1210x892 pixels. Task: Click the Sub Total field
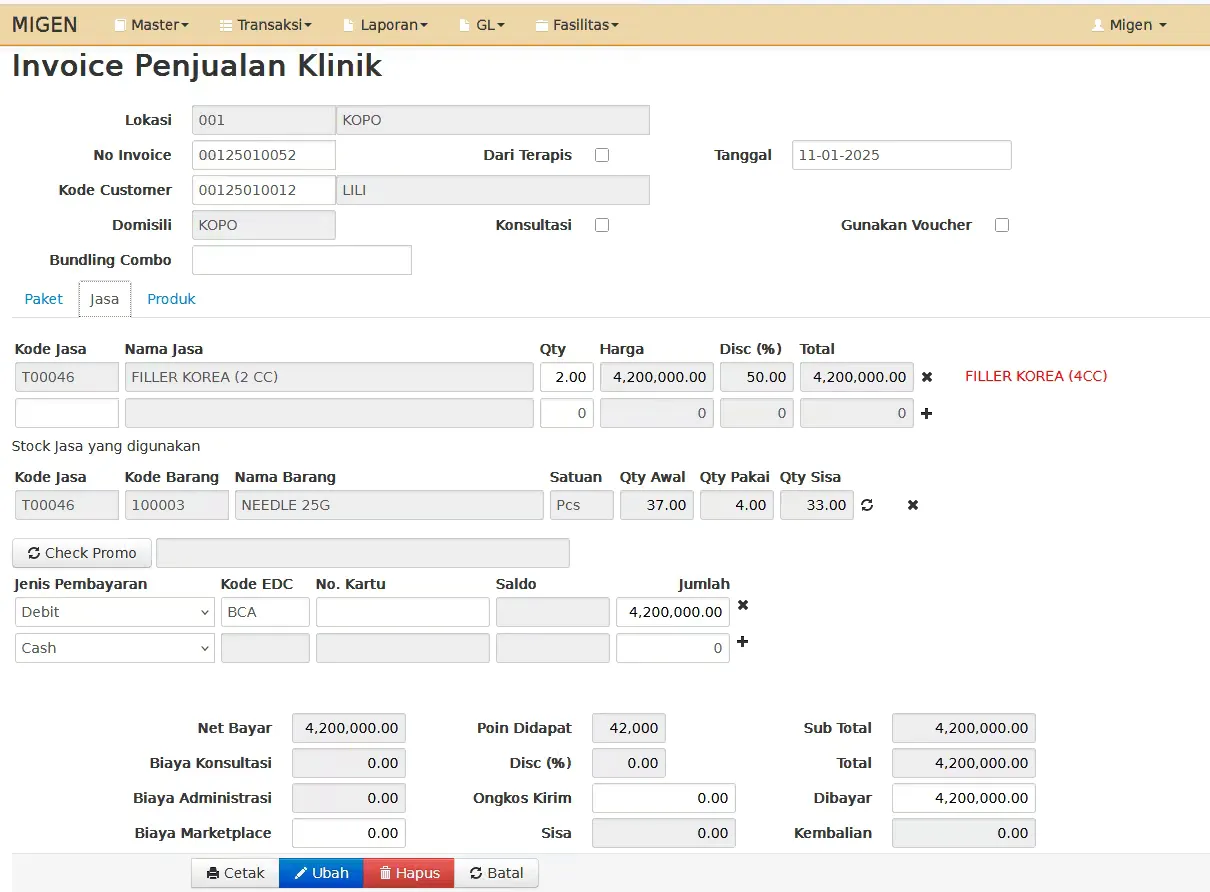964,728
